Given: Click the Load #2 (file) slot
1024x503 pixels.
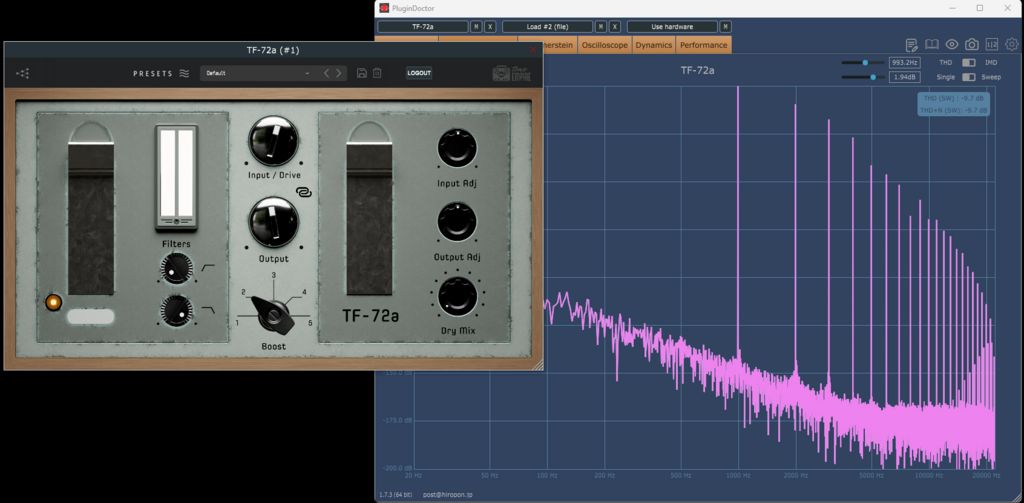Looking at the screenshot, I should (547, 27).
